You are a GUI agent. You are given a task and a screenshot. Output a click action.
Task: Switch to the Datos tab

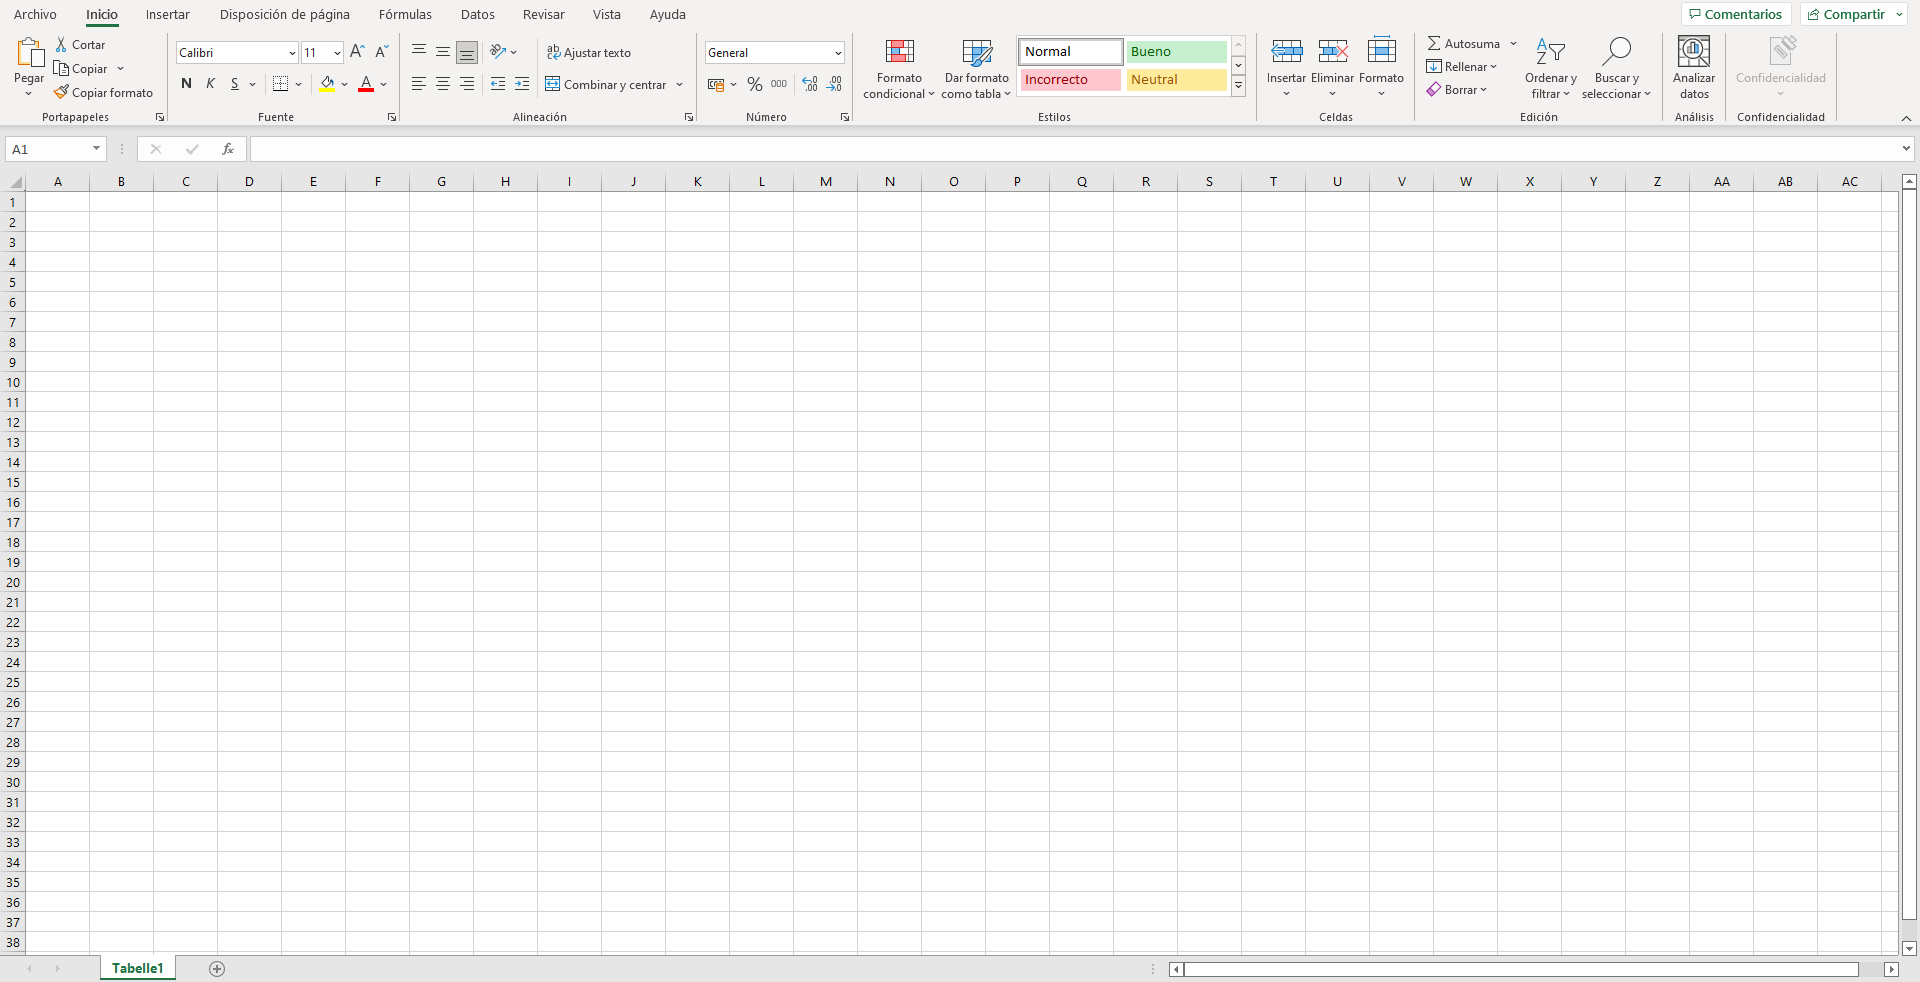pos(478,14)
